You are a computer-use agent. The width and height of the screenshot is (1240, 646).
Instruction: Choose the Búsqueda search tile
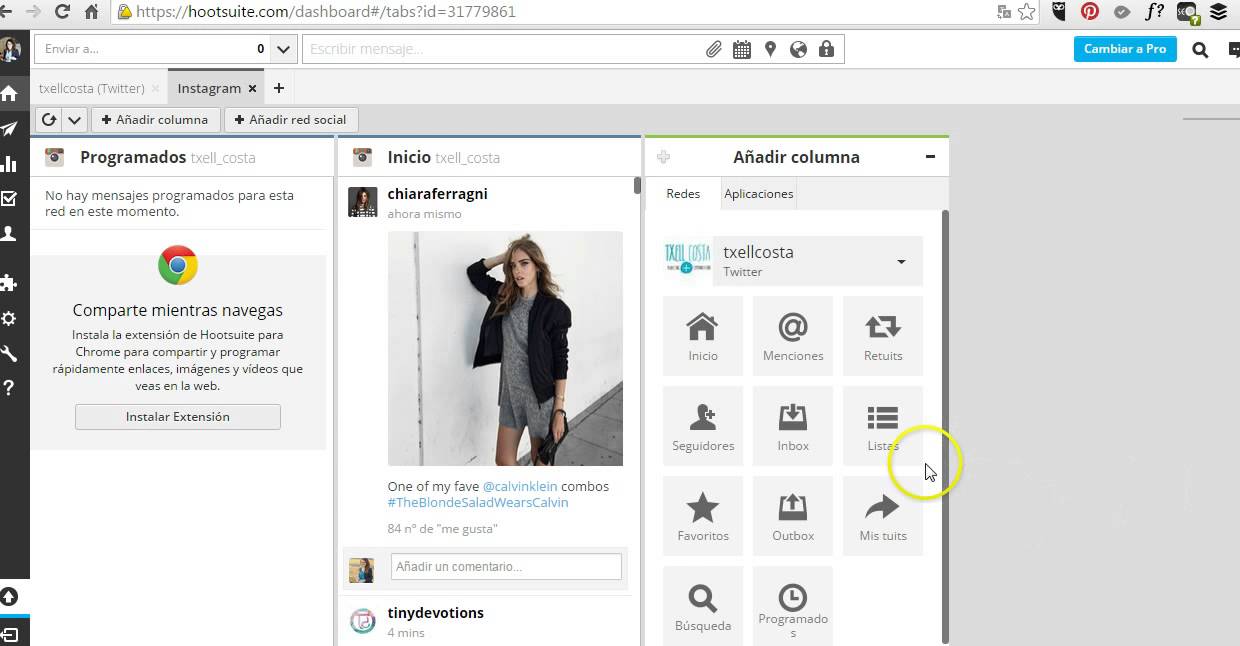coord(702,606)
